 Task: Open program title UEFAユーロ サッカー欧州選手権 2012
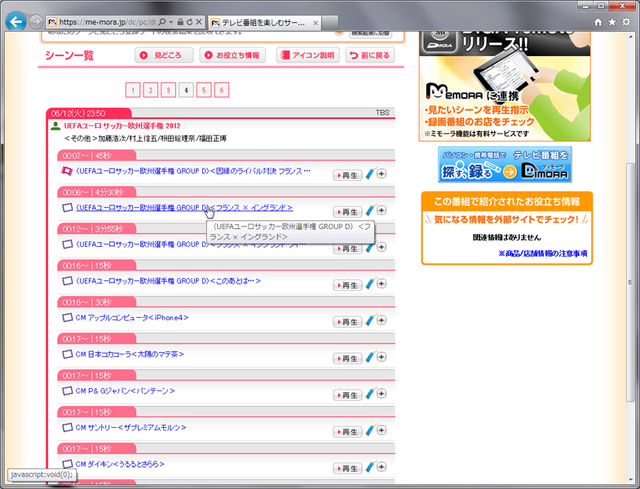(x=122, y=126)
